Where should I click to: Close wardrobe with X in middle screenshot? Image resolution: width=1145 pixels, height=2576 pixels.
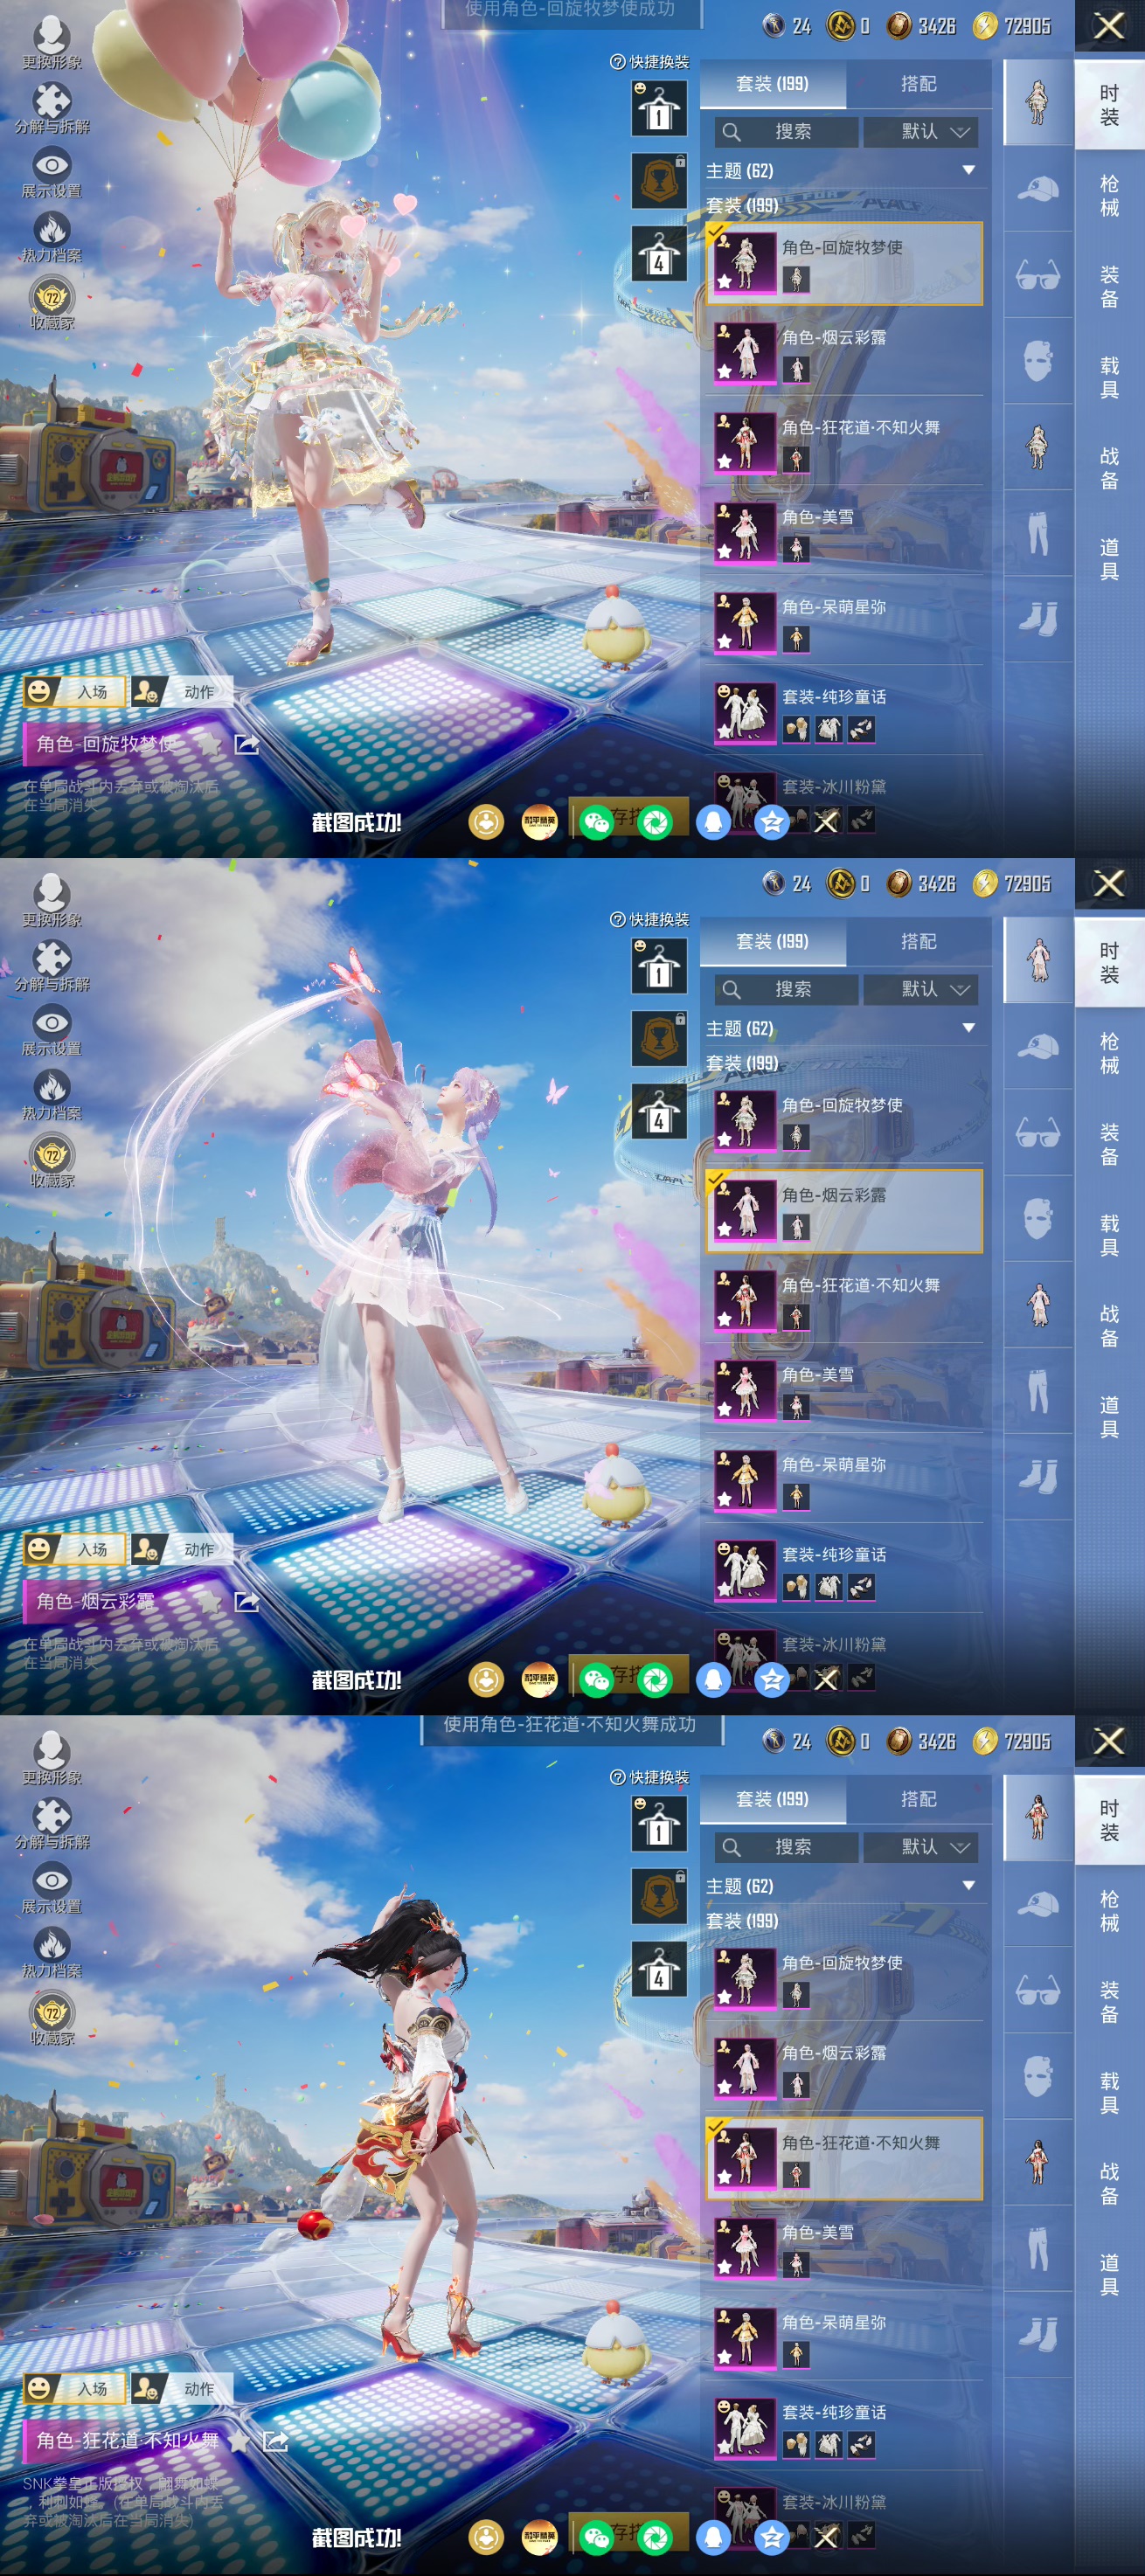[x=1109, y=884]
